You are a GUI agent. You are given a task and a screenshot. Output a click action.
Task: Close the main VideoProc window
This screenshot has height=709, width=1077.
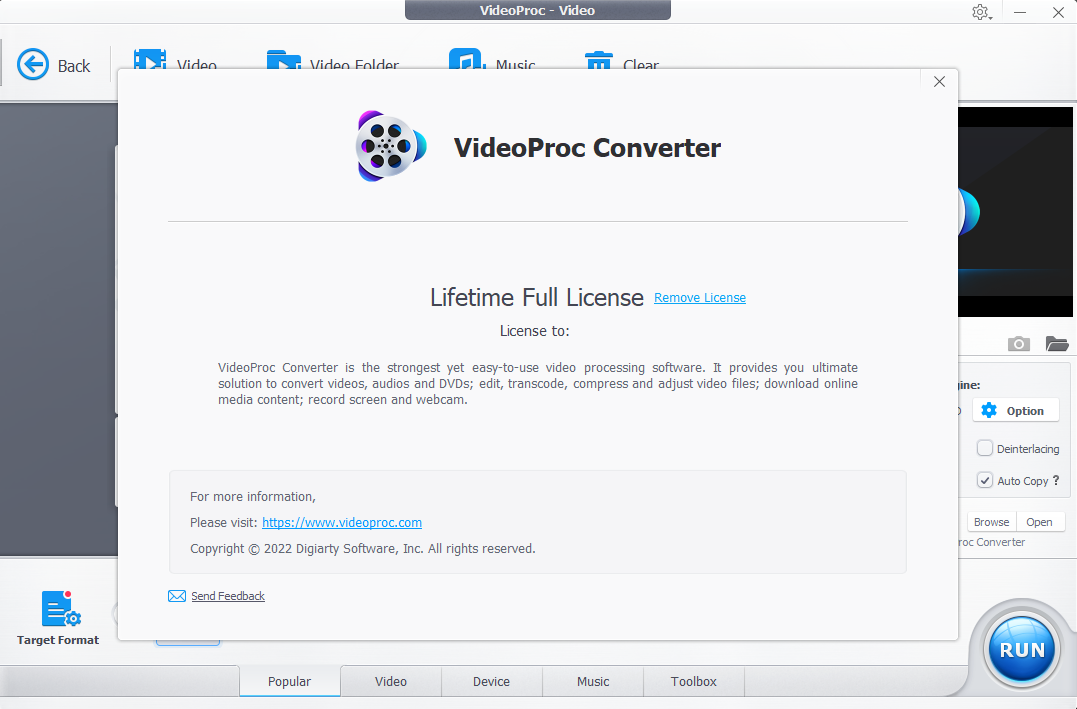pyautogui.click(x=1058, y=12)
